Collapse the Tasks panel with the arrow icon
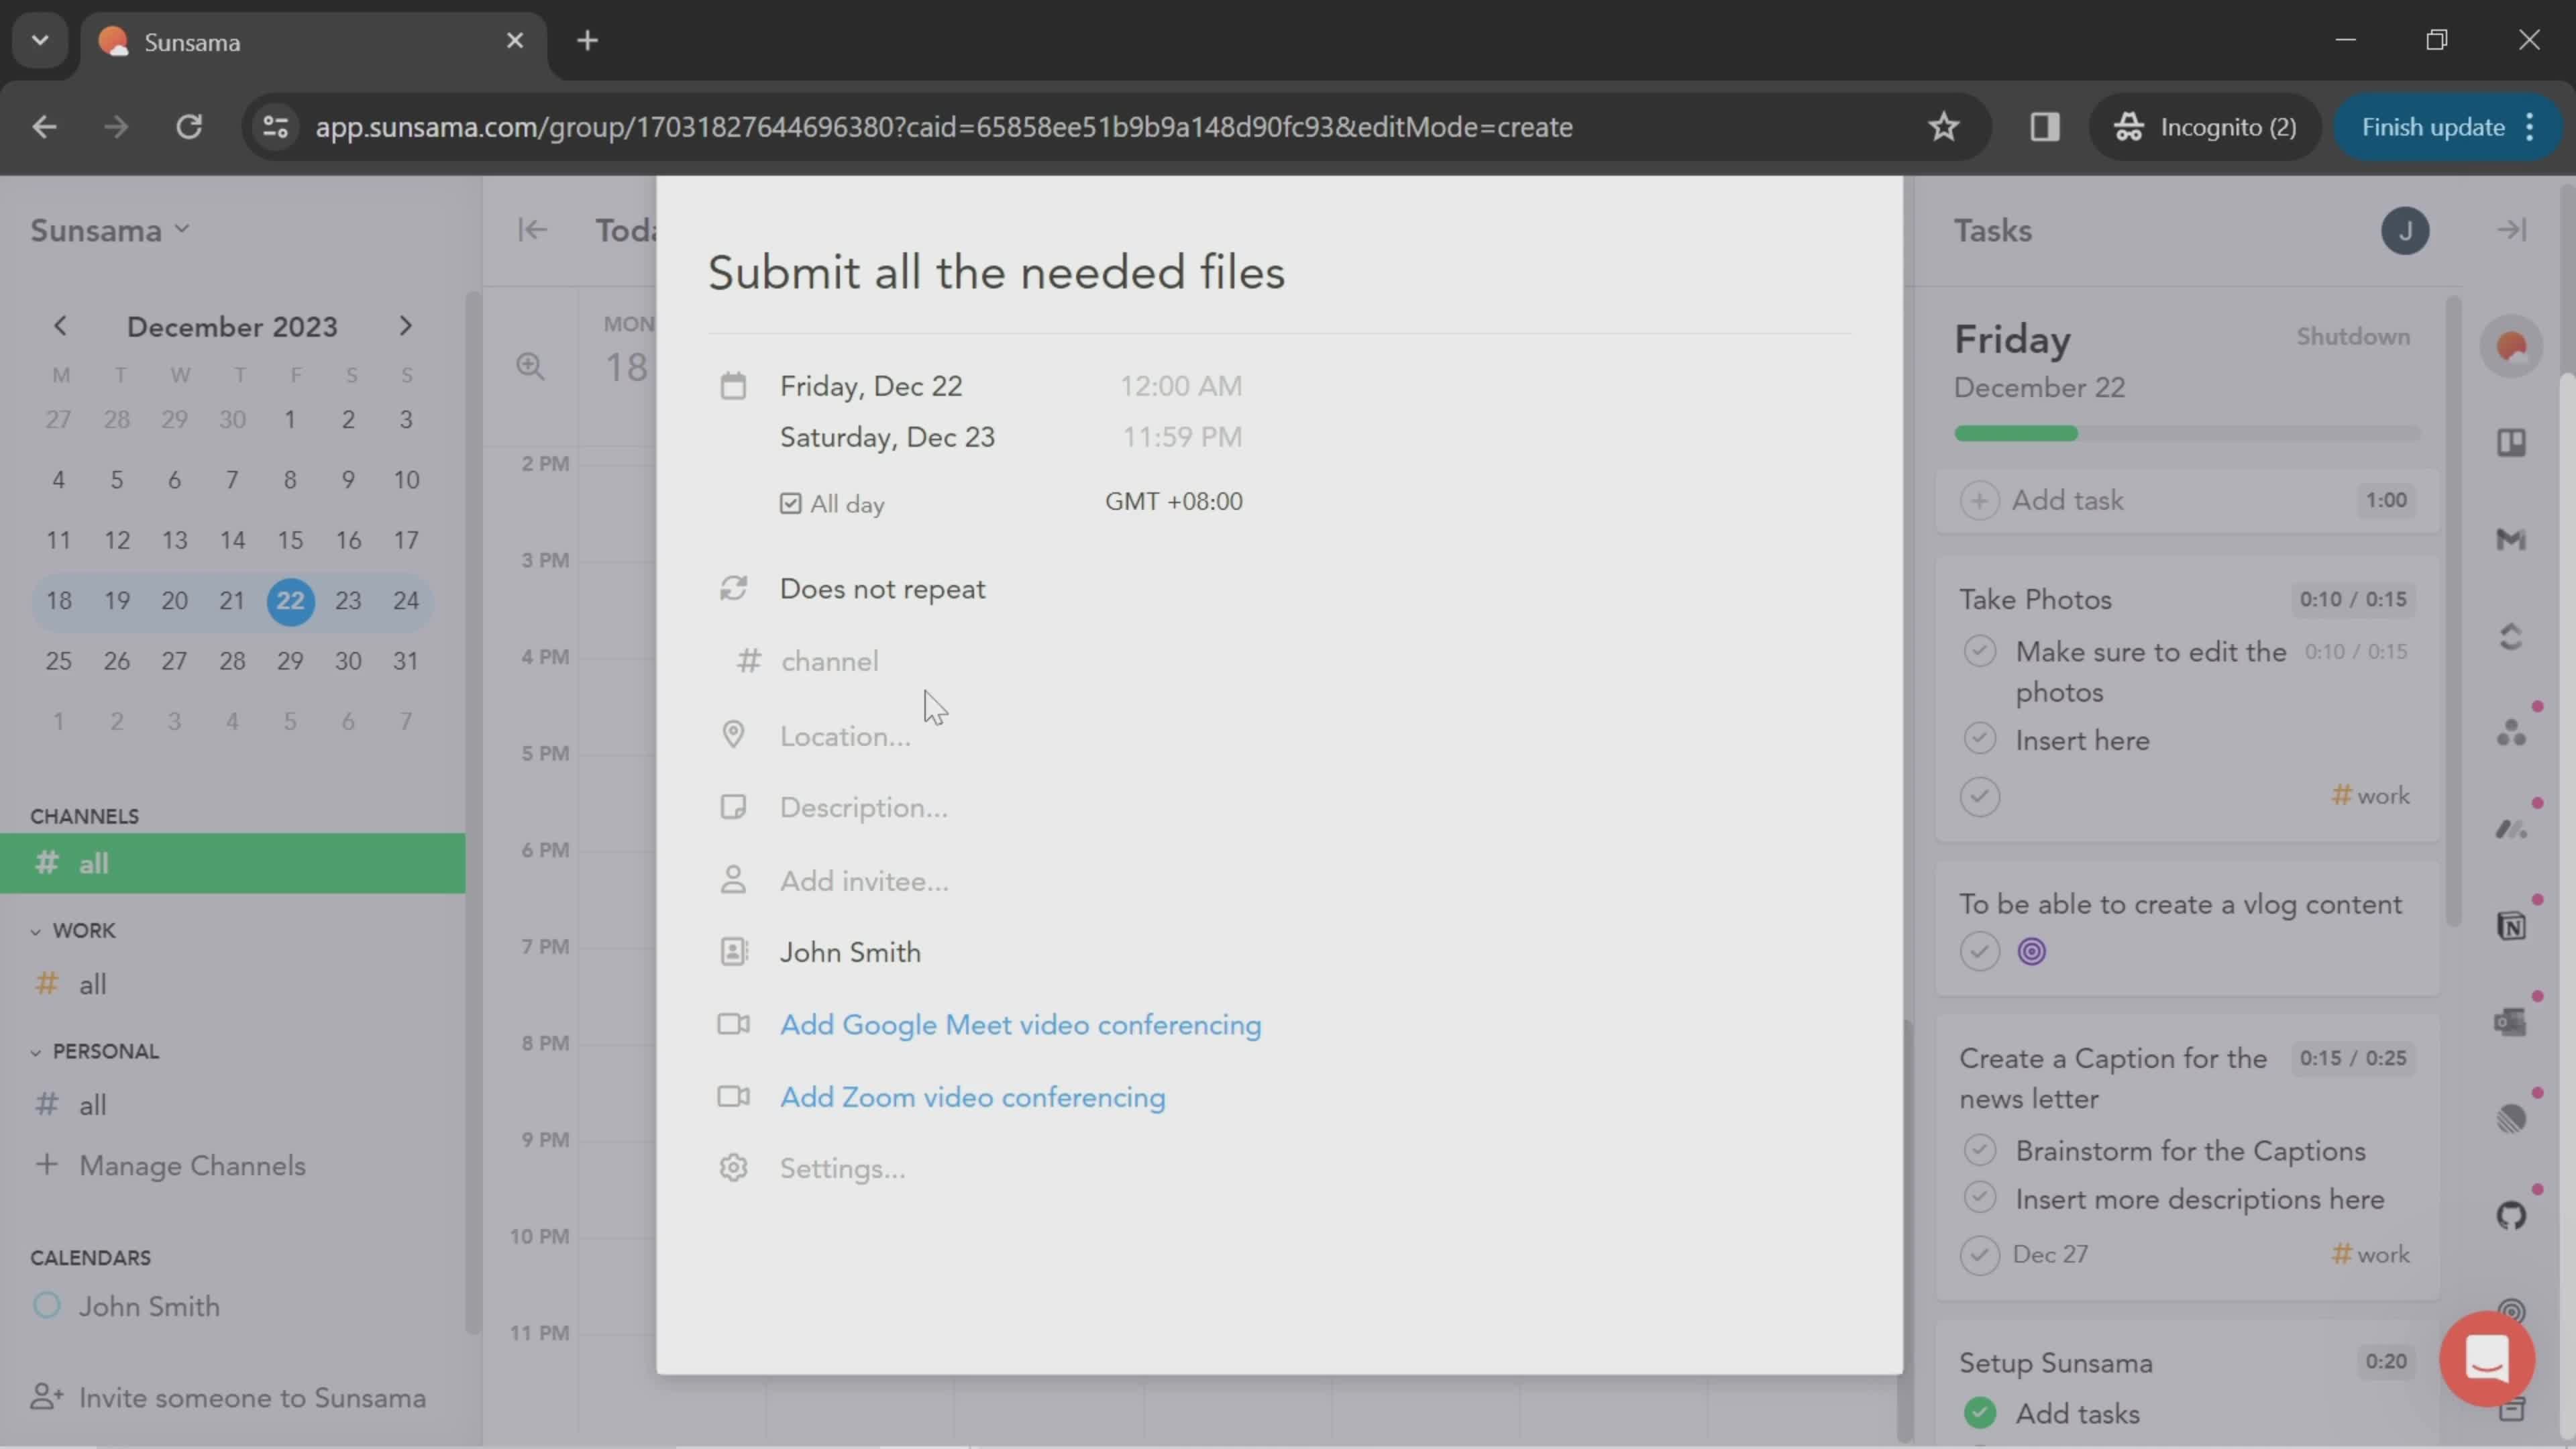This screenshot has width=2576, height=1449. click(x=2511, y=230)
